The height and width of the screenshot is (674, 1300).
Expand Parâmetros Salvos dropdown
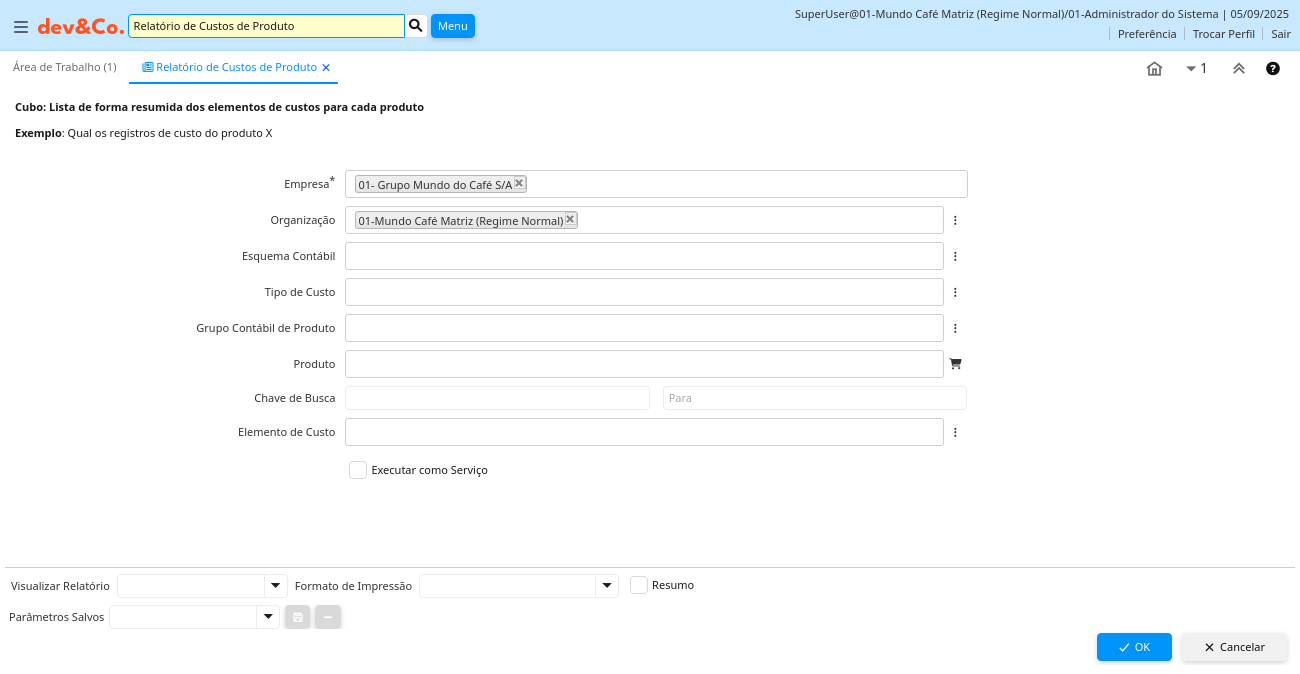[267, 617]
